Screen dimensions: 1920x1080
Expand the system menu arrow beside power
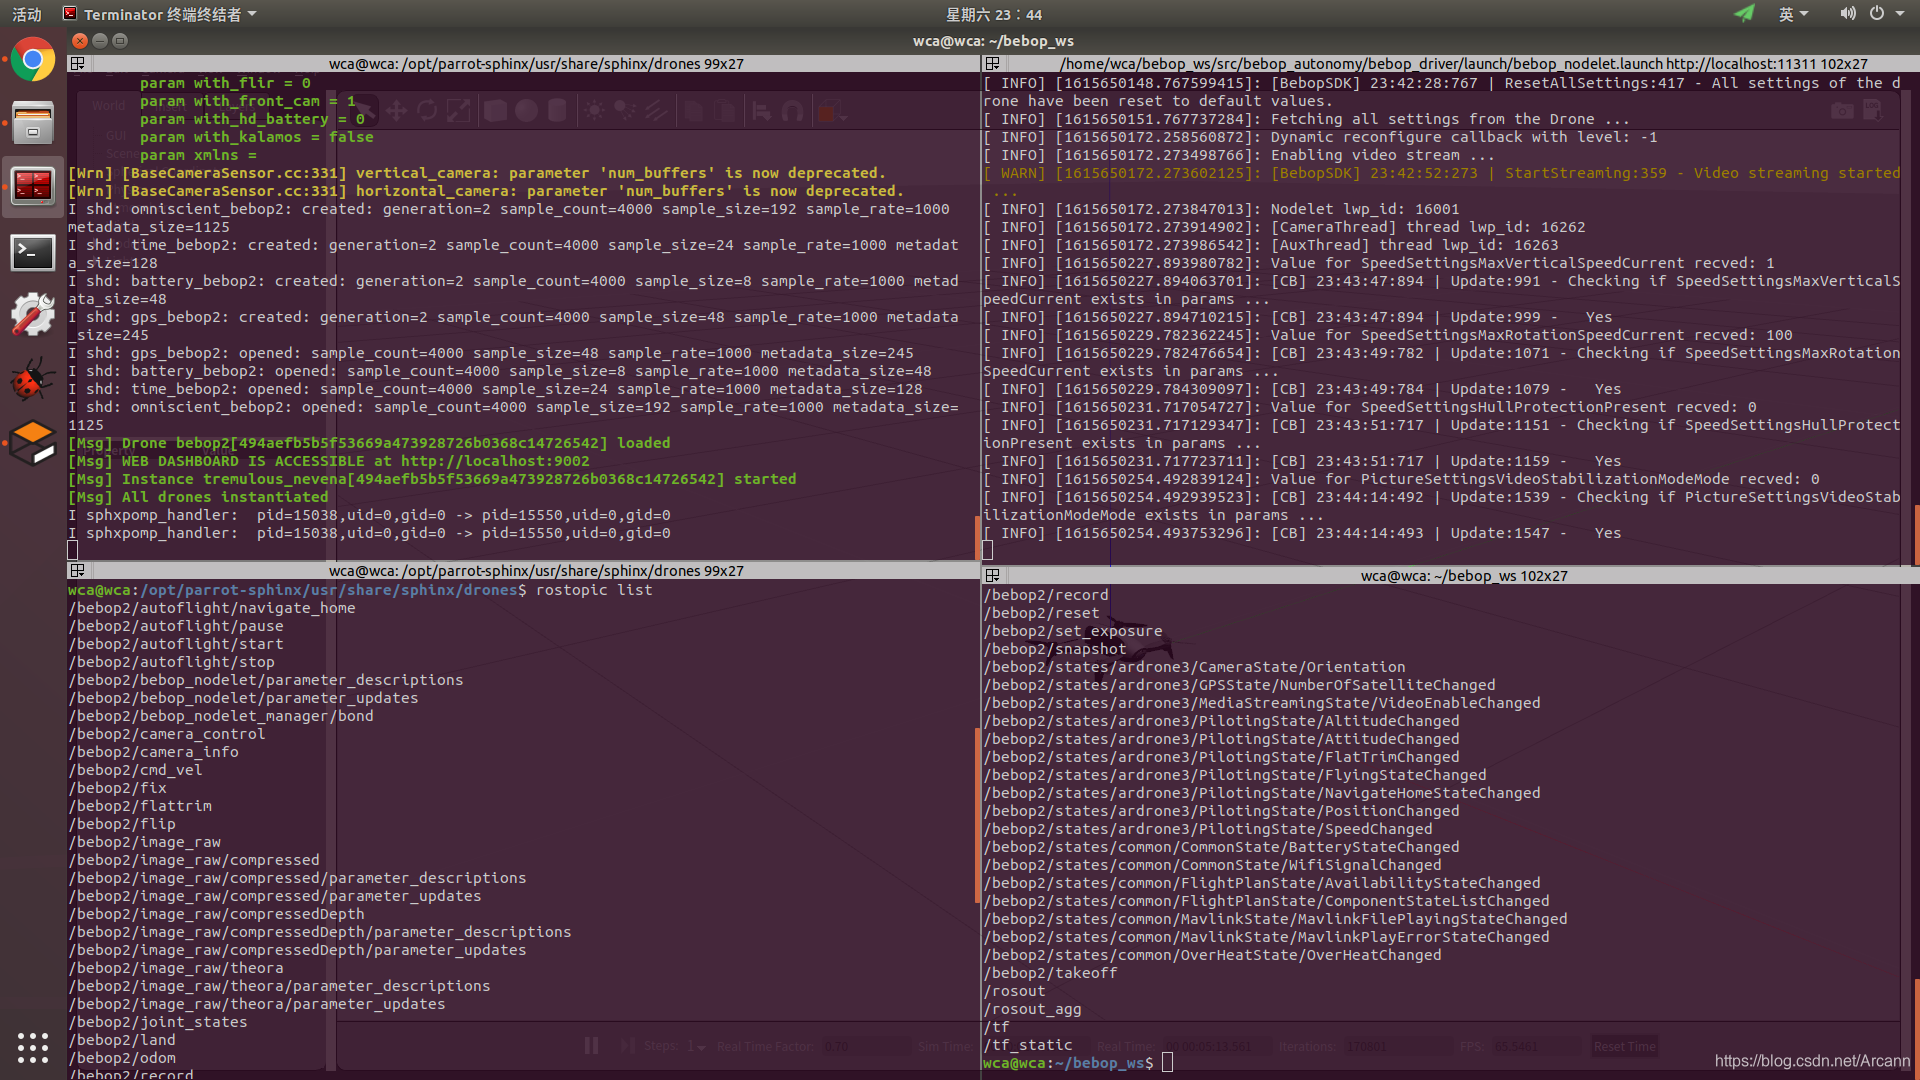[x=1900, y=14]
